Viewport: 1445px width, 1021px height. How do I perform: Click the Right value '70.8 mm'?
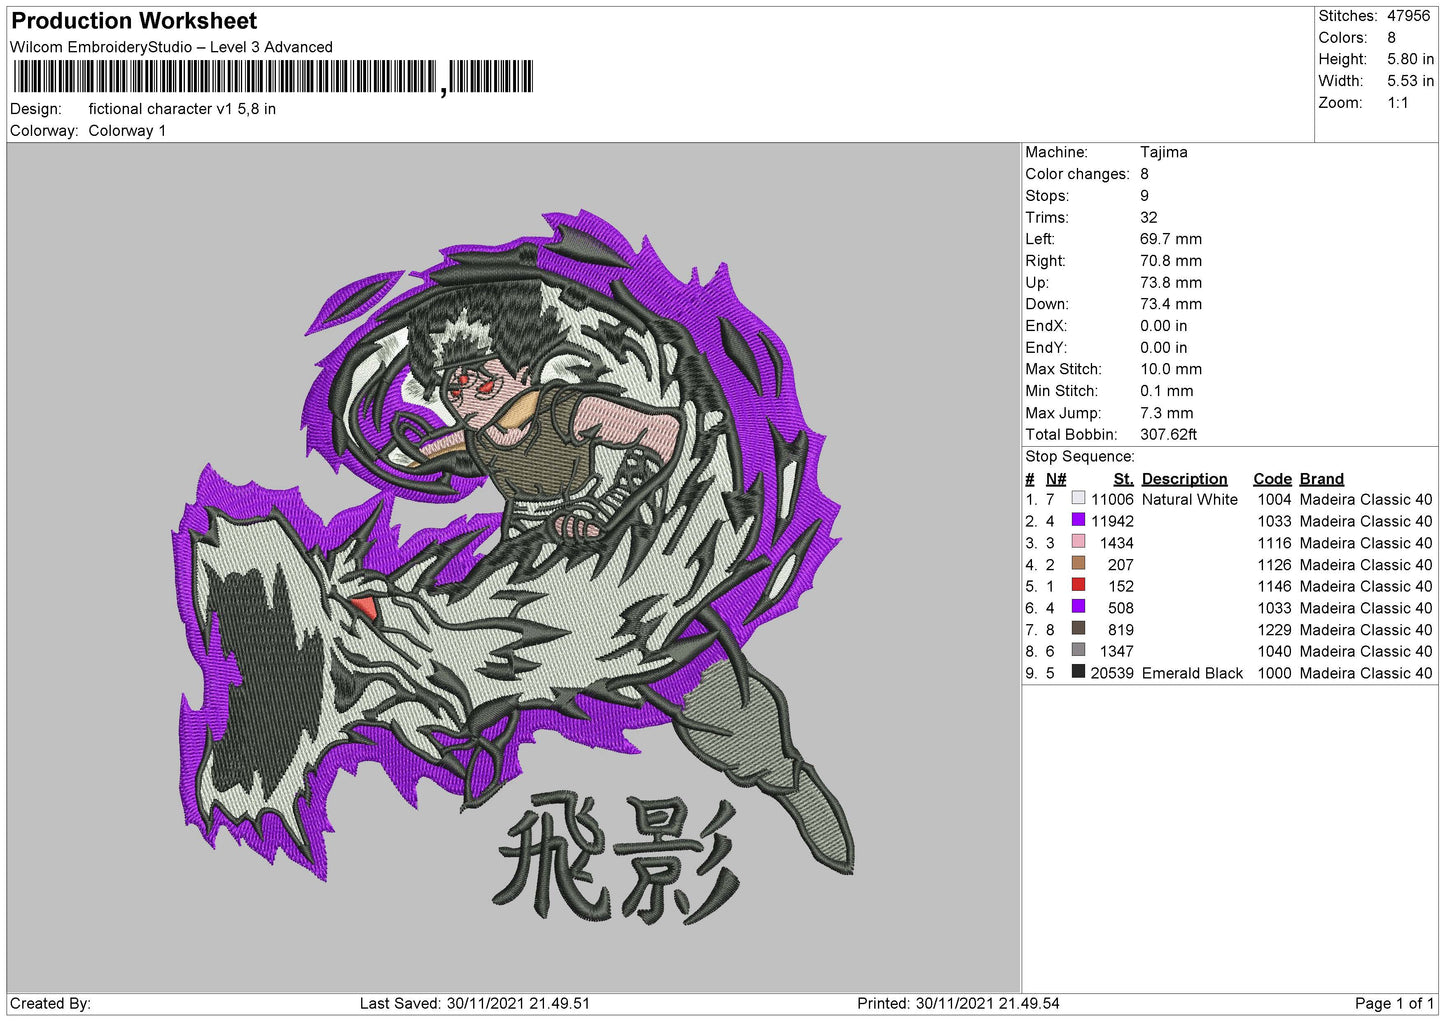pyautogui.click(x=1171, y=261)
